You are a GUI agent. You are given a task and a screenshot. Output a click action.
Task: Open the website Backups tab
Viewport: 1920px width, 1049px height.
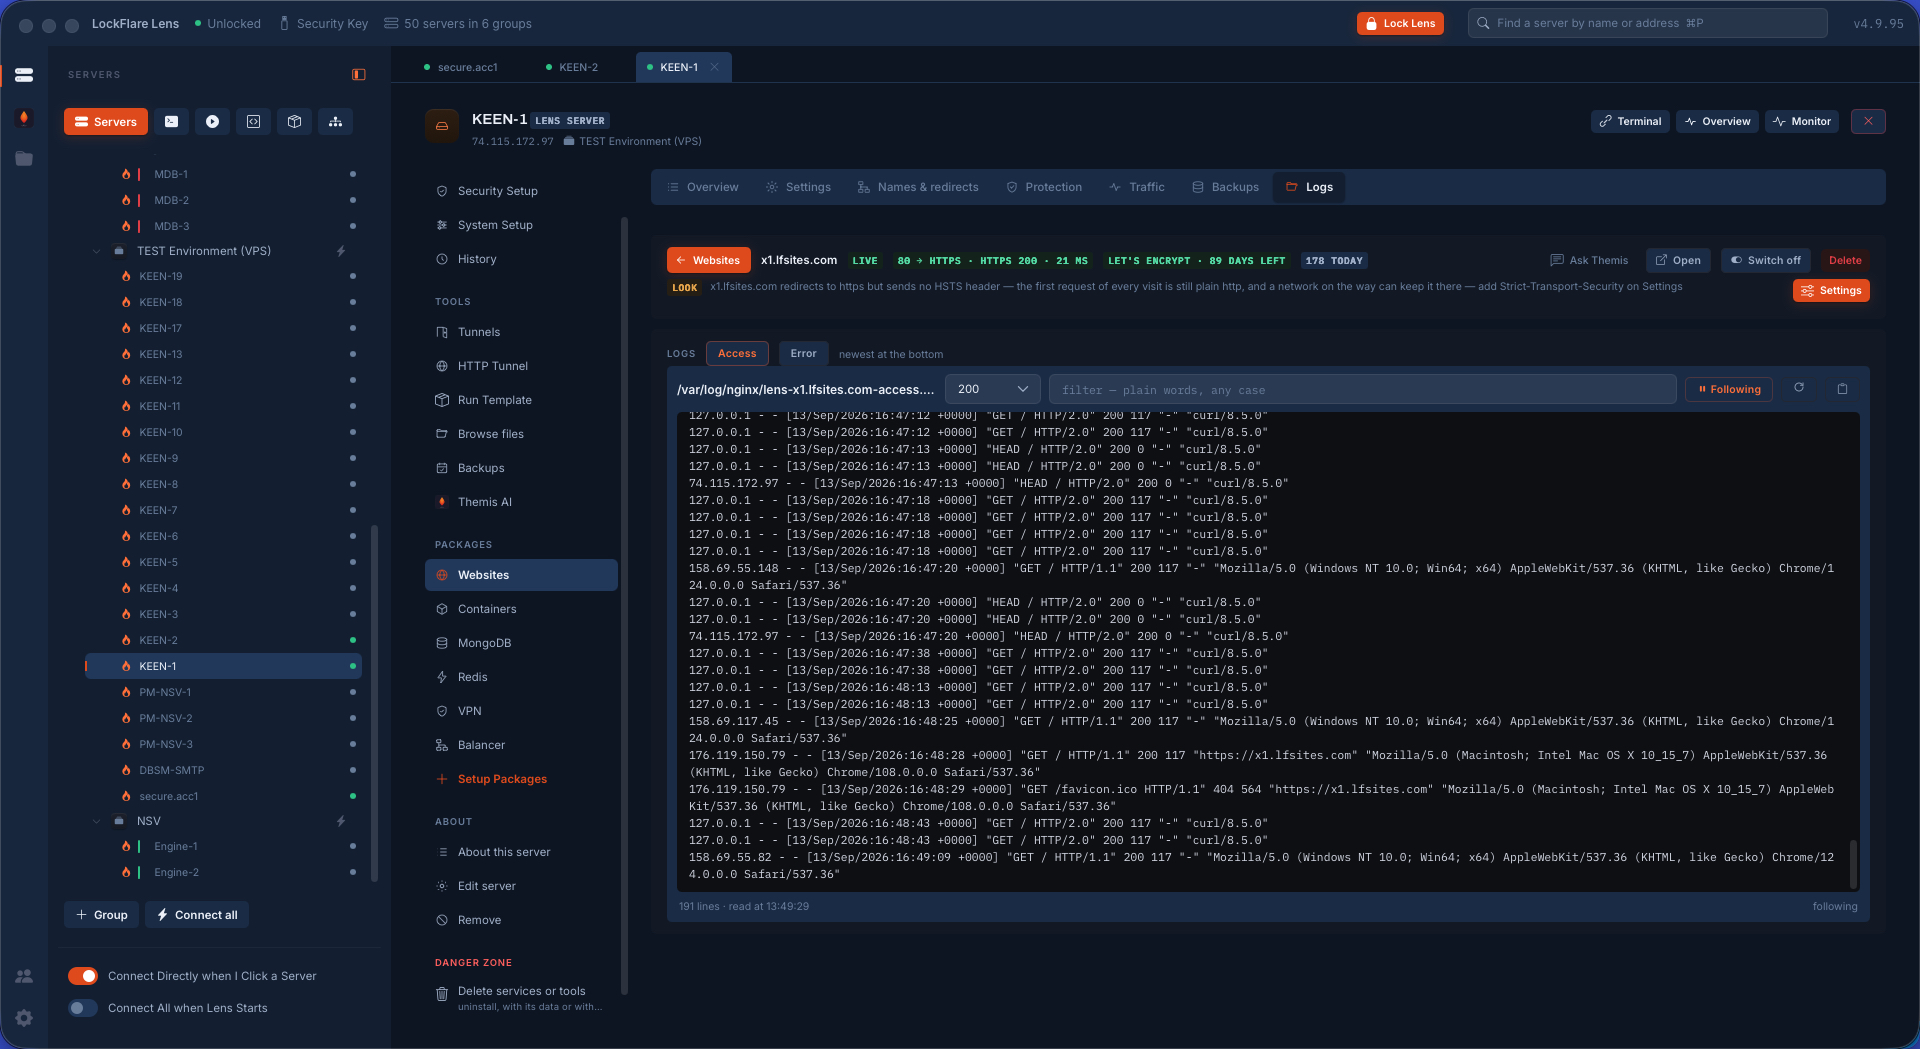coord(1225,187)
